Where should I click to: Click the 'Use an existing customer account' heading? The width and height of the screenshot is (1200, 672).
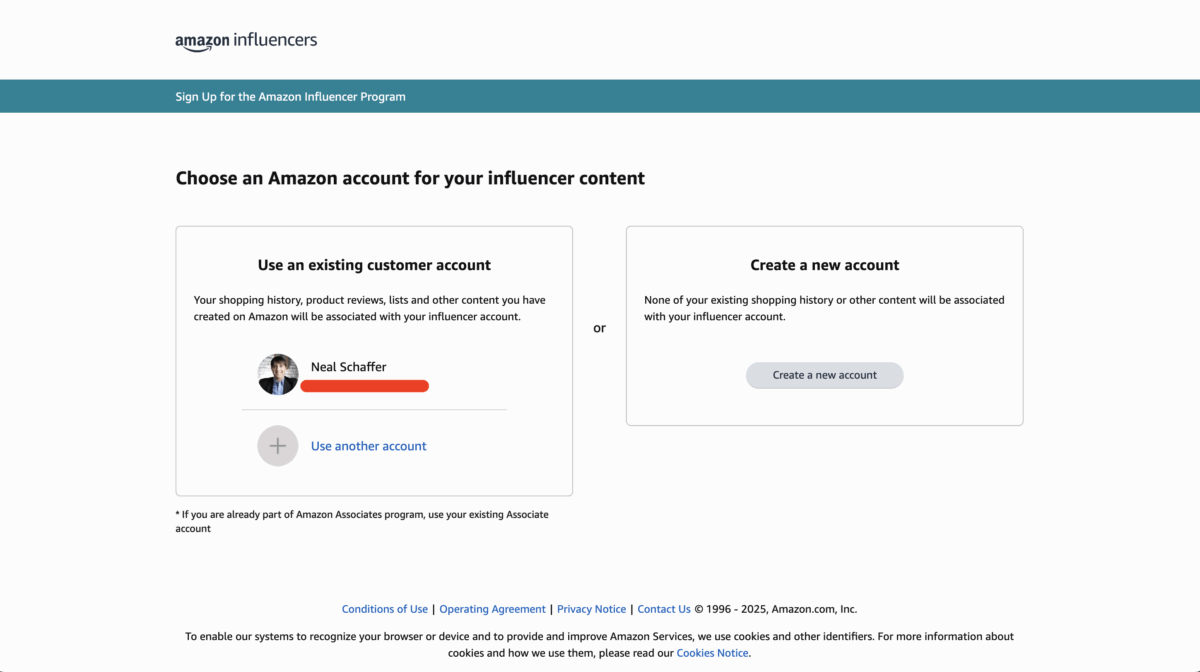374,265
